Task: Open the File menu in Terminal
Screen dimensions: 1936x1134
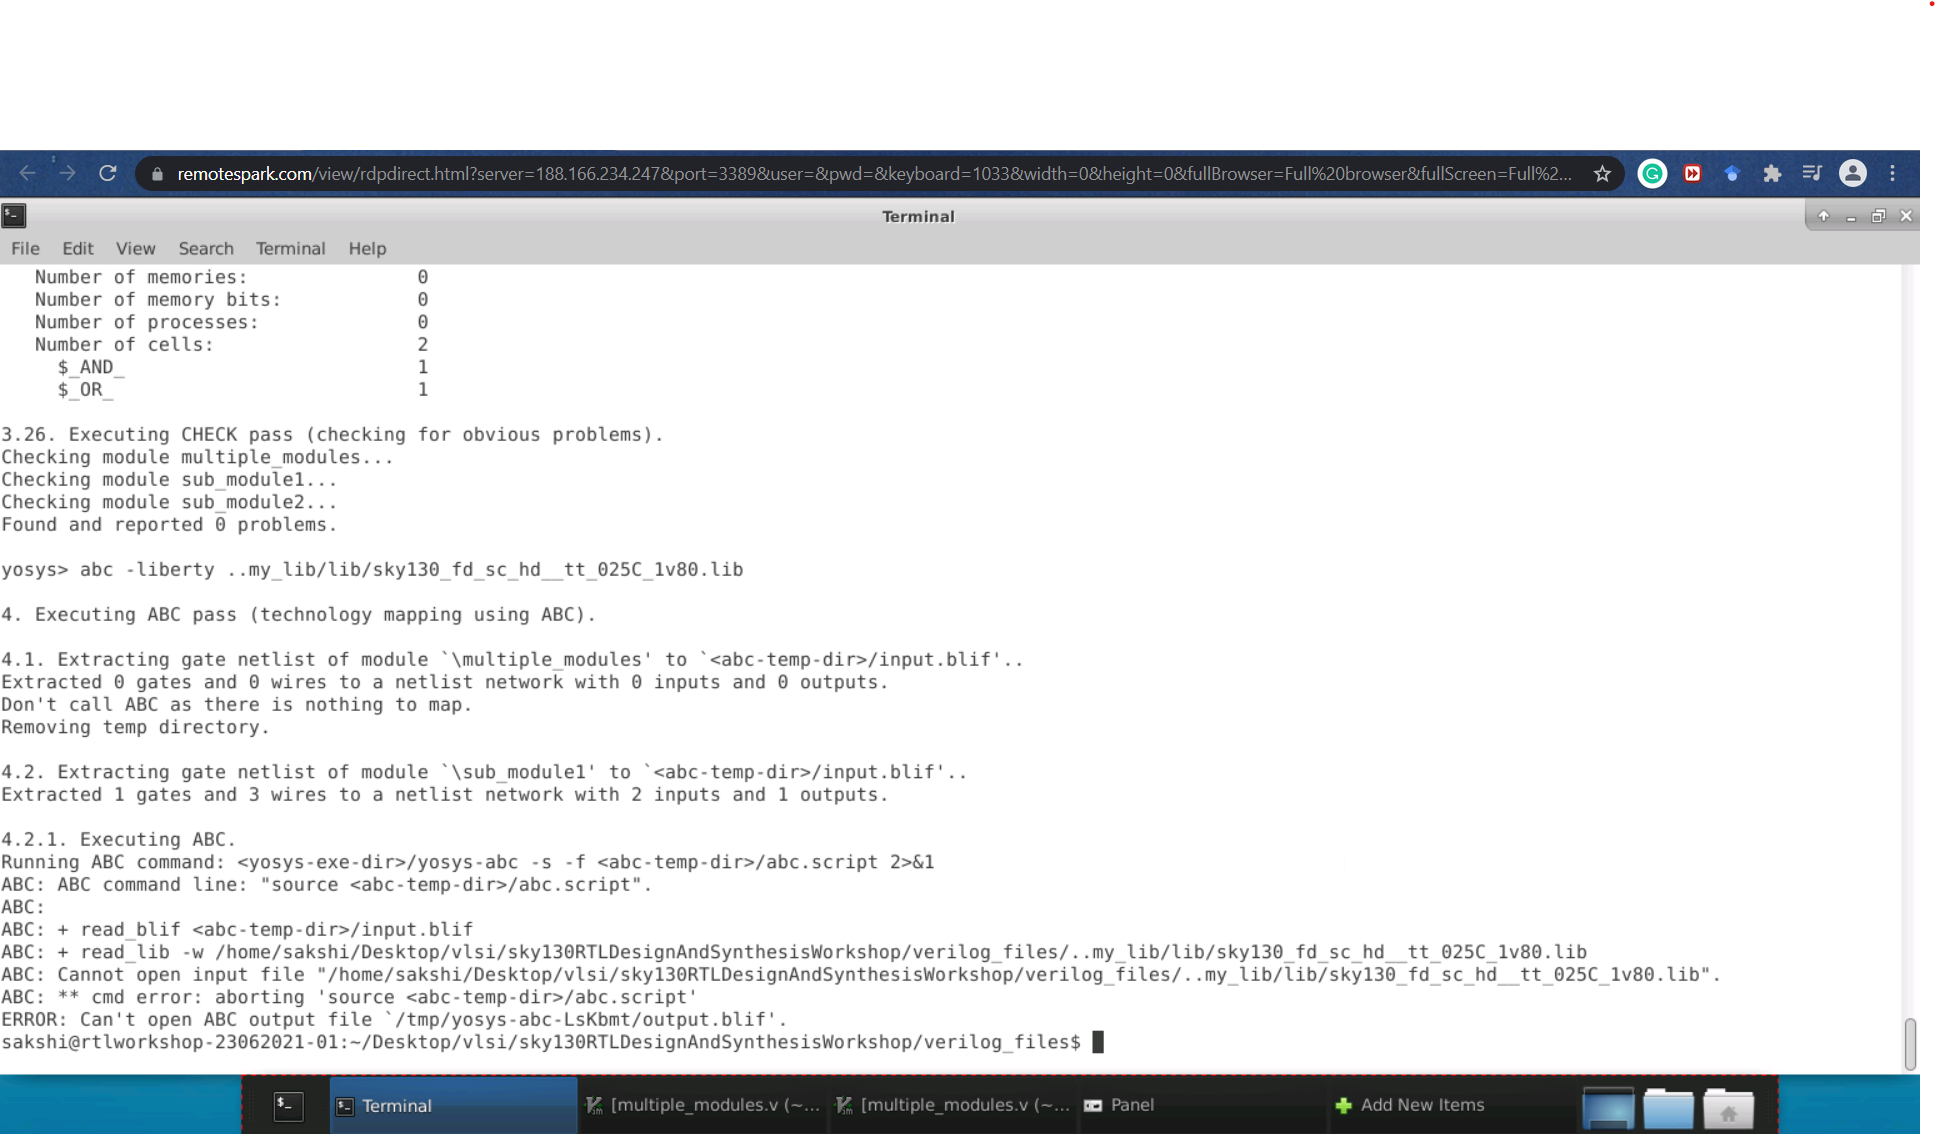Action: click(x=25, y=248)
